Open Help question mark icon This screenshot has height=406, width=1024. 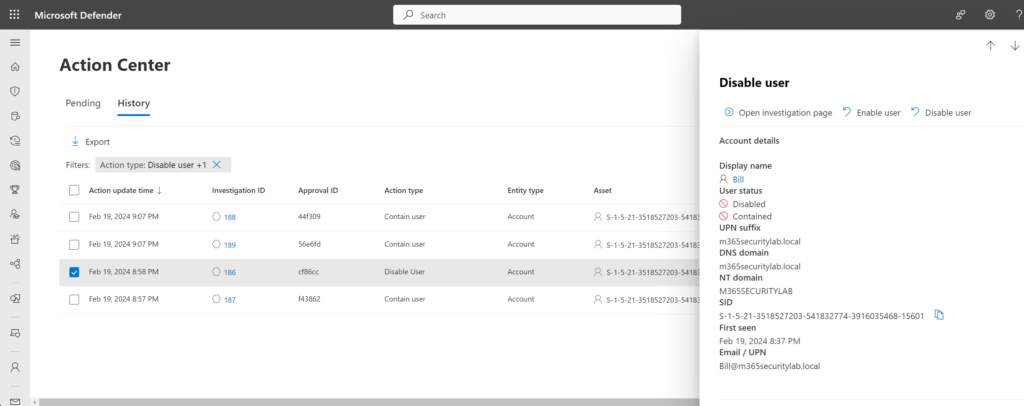[1019, 14]
